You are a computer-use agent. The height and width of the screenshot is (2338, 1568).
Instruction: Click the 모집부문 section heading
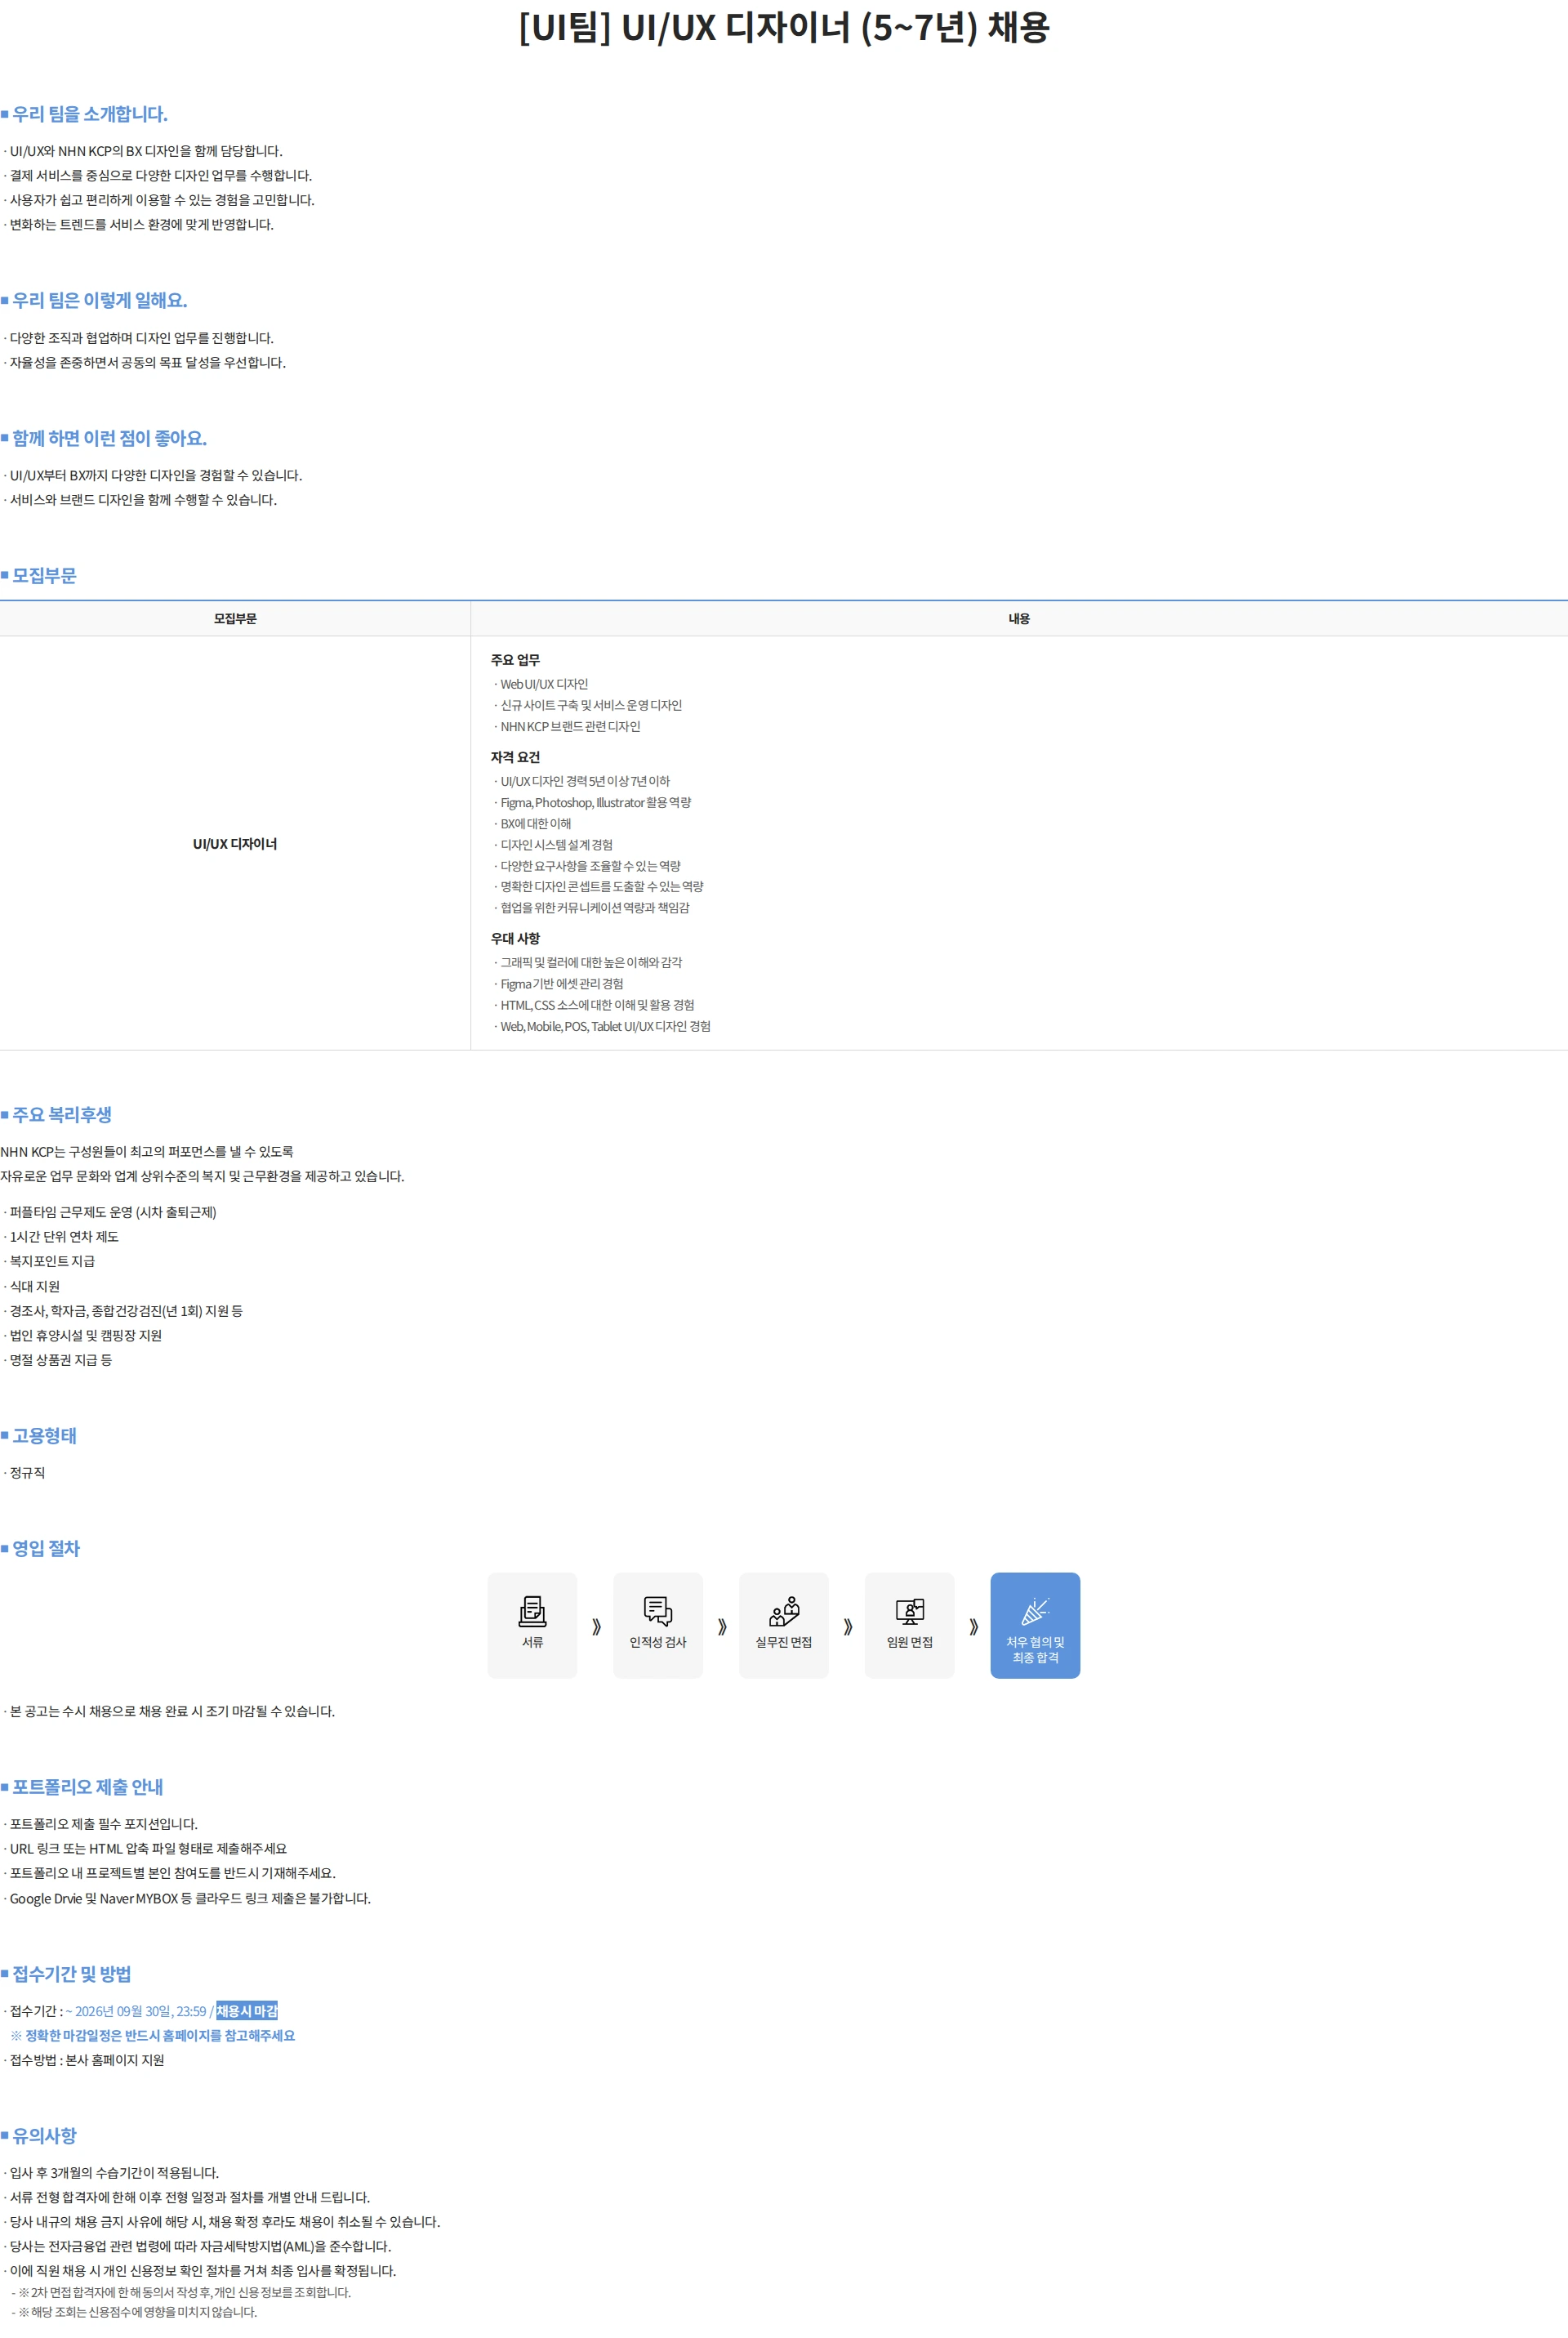click(x=44, y=575)
